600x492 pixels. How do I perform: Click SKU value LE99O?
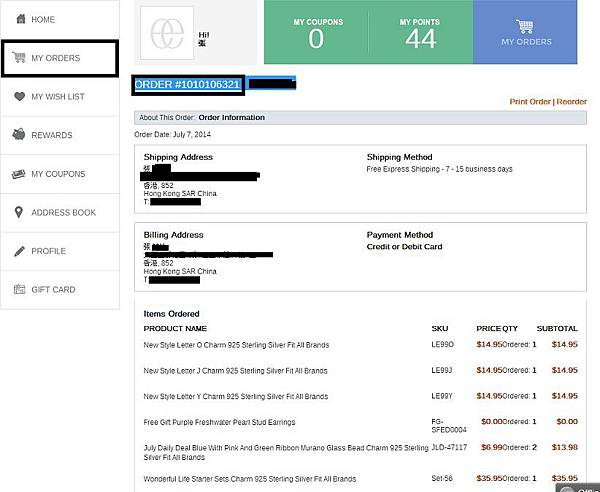point(442,344)
